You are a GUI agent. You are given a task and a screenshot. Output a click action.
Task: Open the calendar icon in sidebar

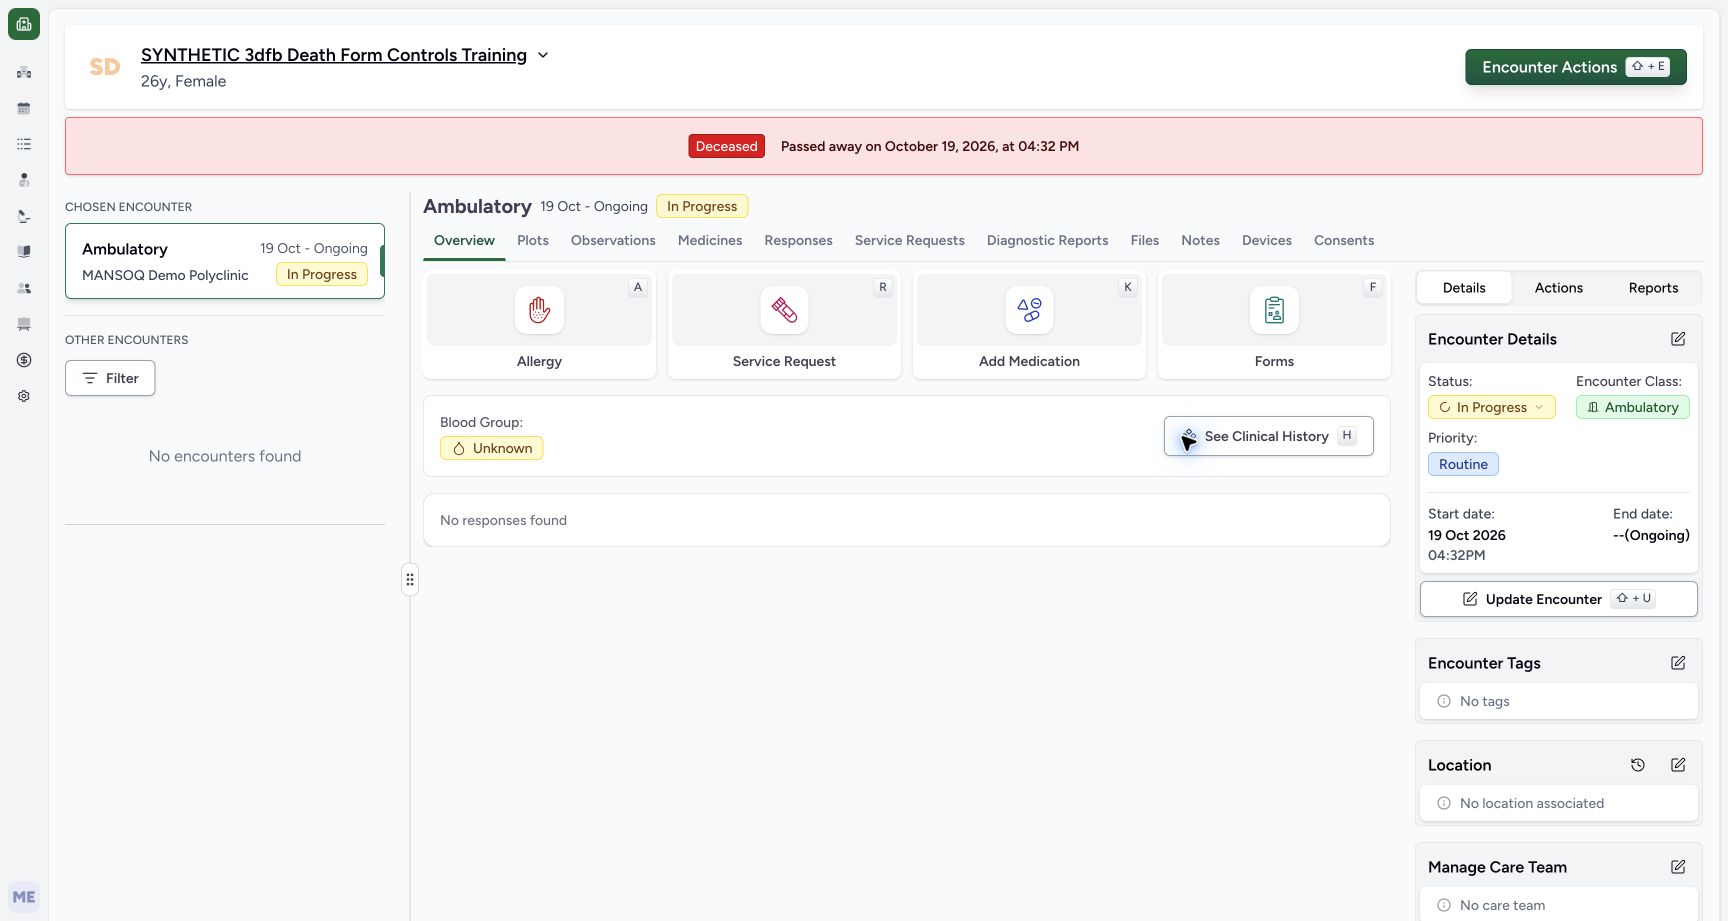[24, 108]
